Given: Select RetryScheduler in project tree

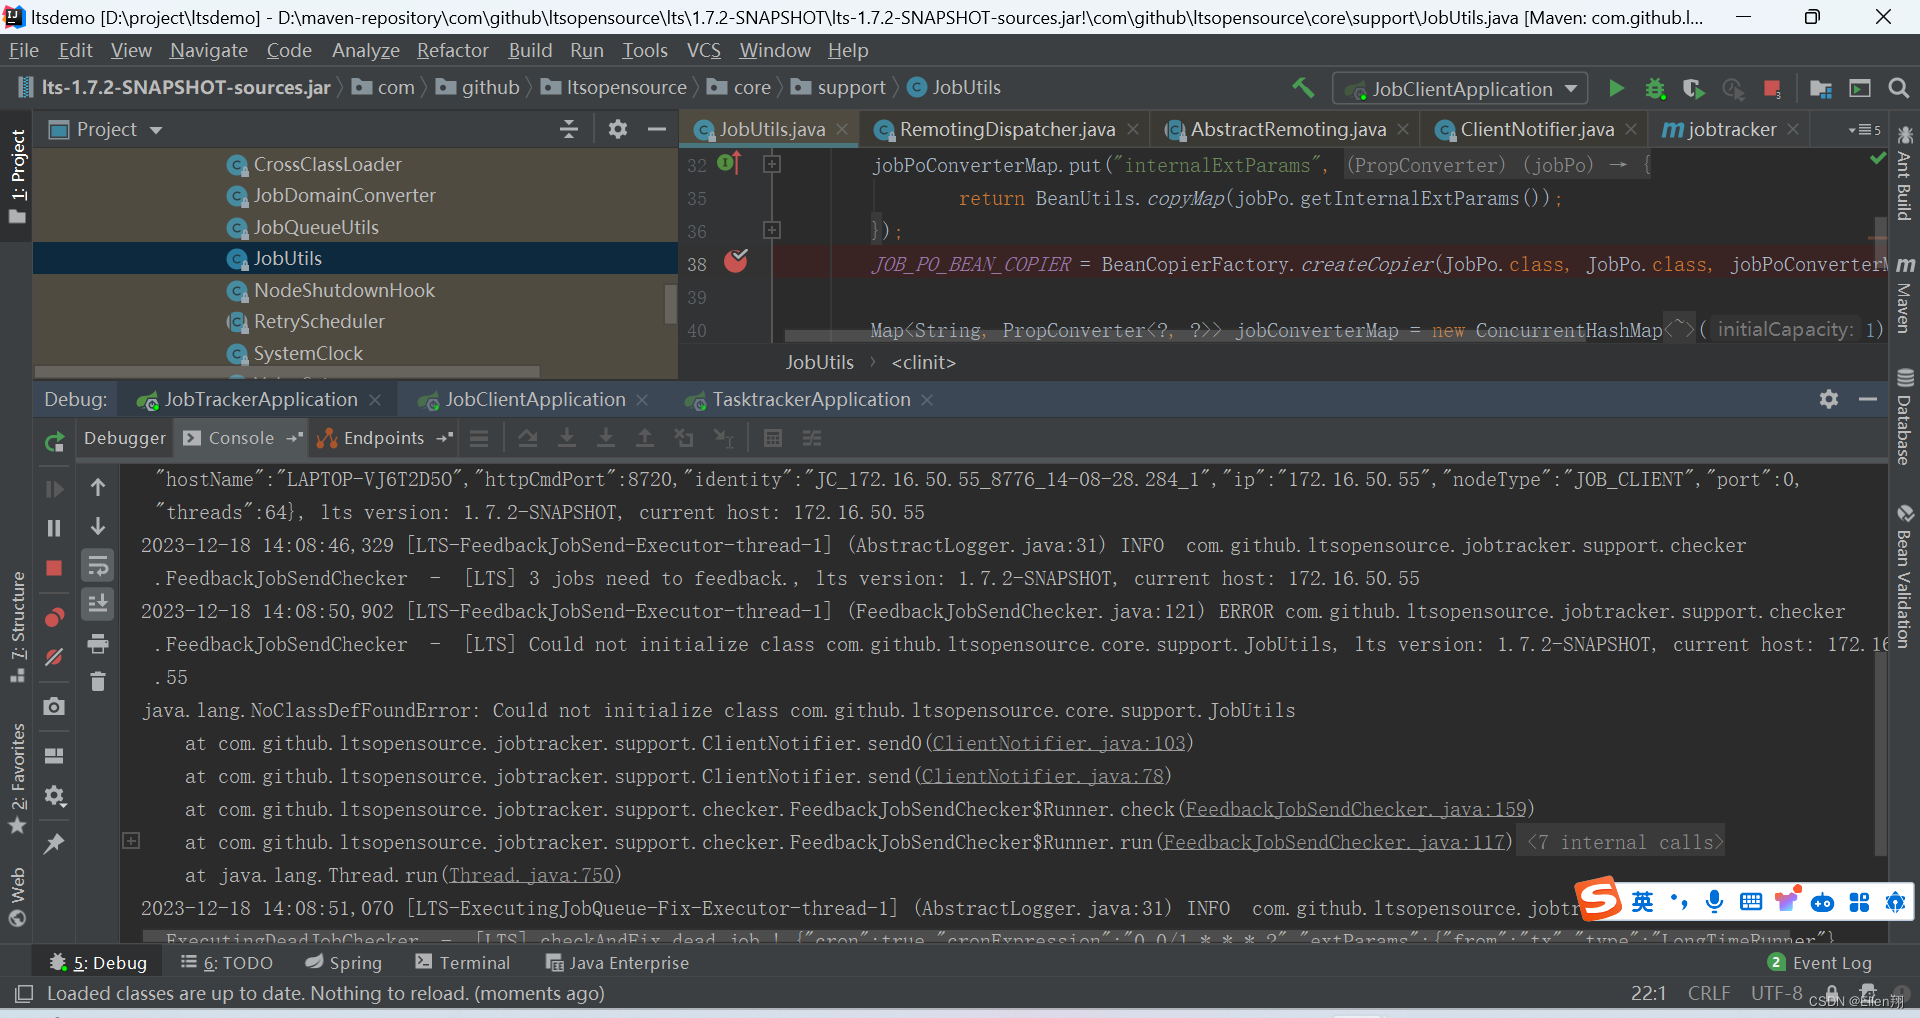Looking at the screenshot, I should point(318,322).
